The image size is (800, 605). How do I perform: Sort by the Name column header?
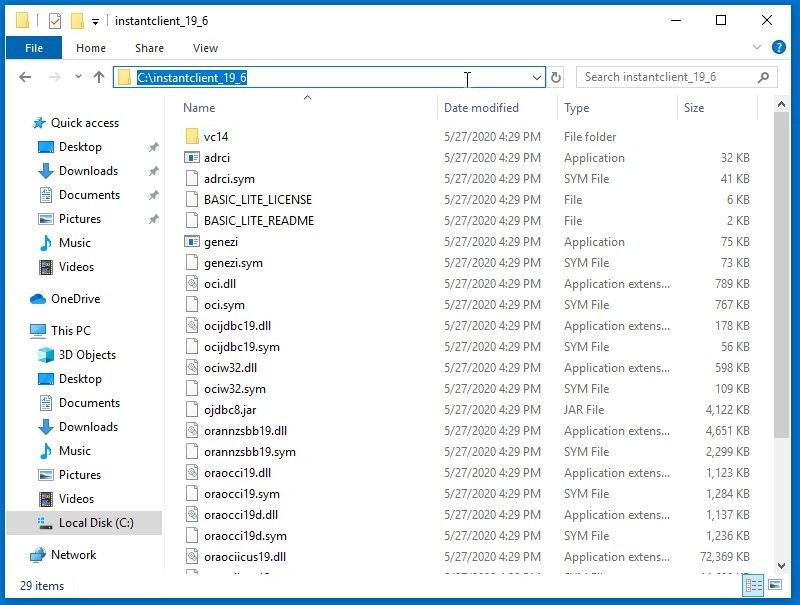click(199, 108)
